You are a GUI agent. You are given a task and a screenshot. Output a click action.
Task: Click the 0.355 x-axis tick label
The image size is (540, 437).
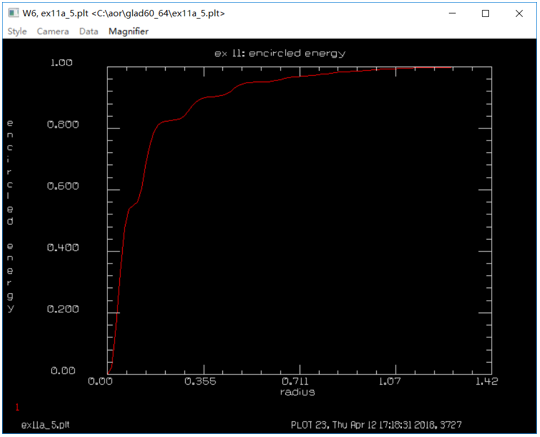(x=200, y=381)
